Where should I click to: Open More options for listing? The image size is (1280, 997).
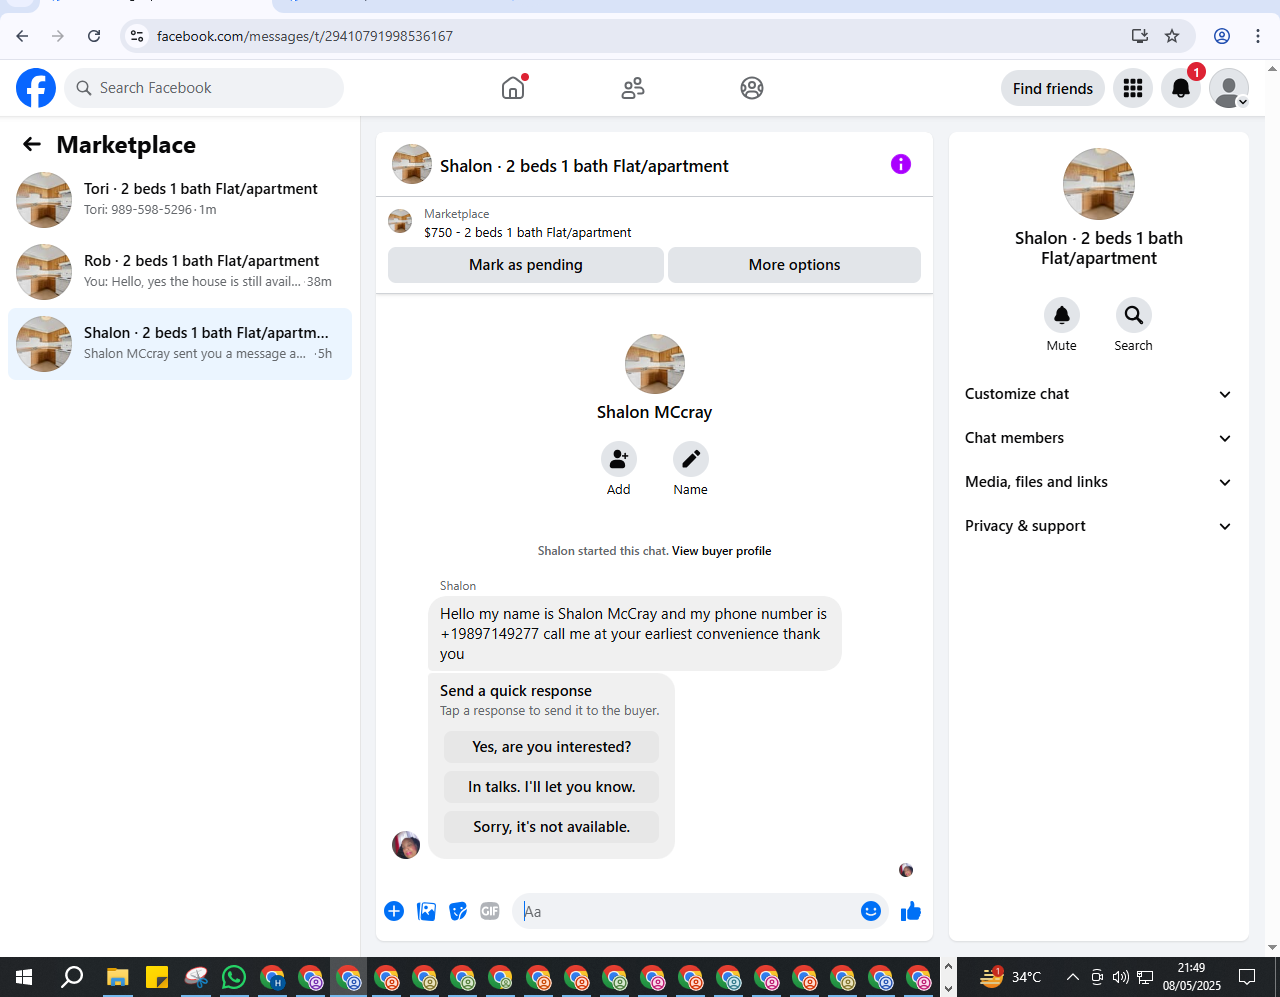click(x=794, y=265)
